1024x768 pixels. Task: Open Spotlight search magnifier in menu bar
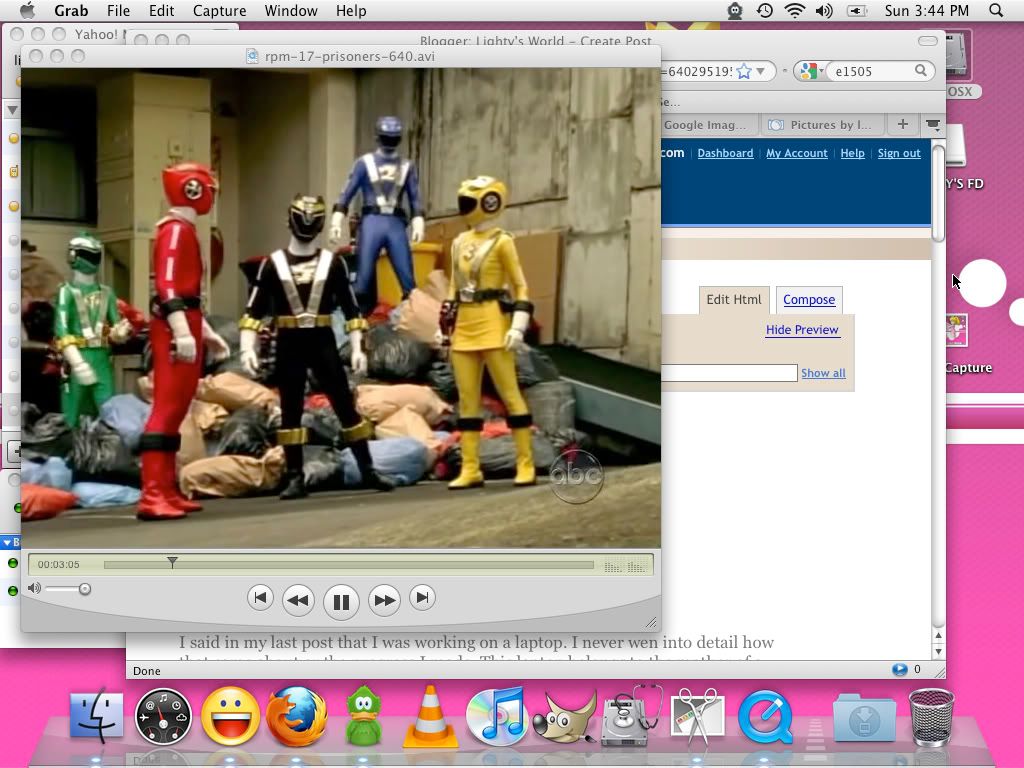tap(995, 10)
